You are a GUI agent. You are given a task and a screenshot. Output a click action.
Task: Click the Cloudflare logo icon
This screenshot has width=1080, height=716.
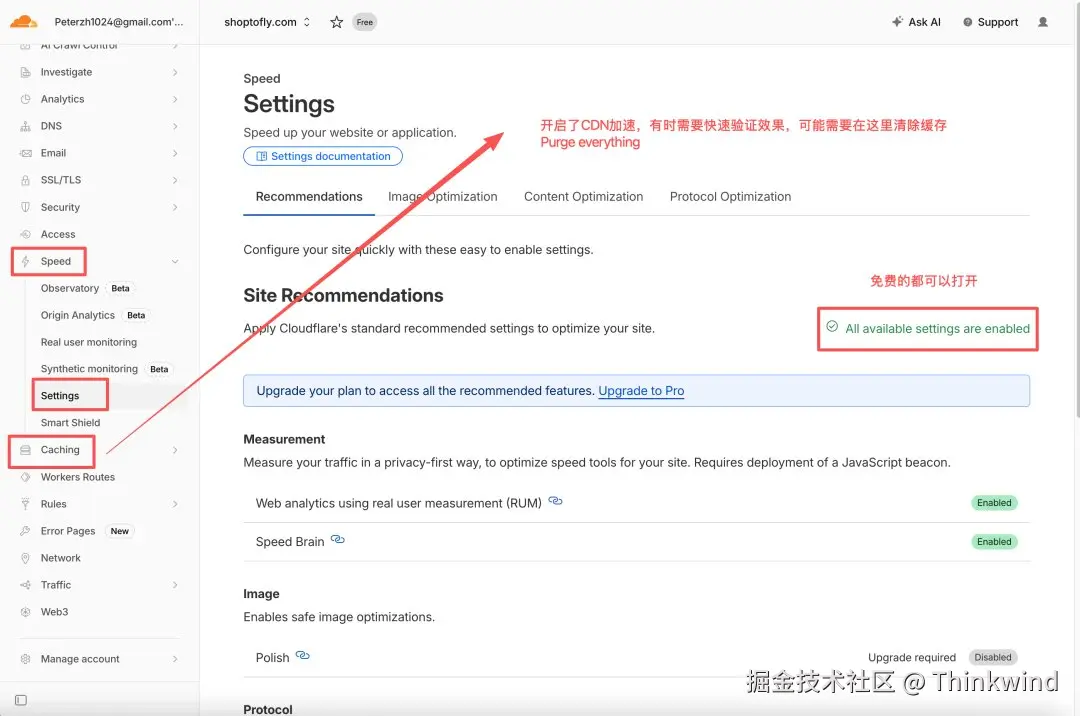coord(23,21)
